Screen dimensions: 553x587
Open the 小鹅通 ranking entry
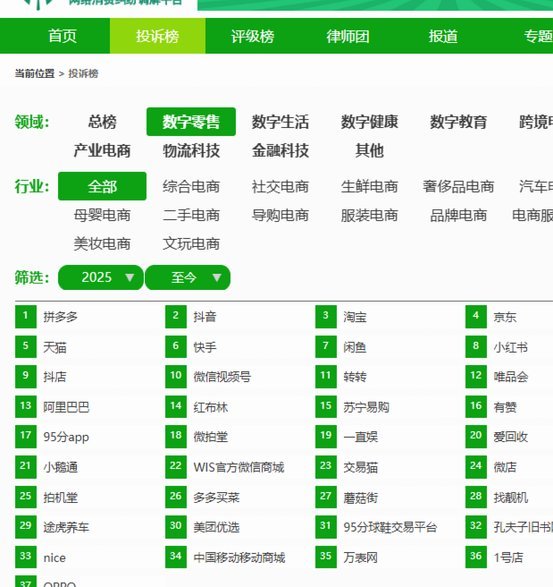coord(60,467)
